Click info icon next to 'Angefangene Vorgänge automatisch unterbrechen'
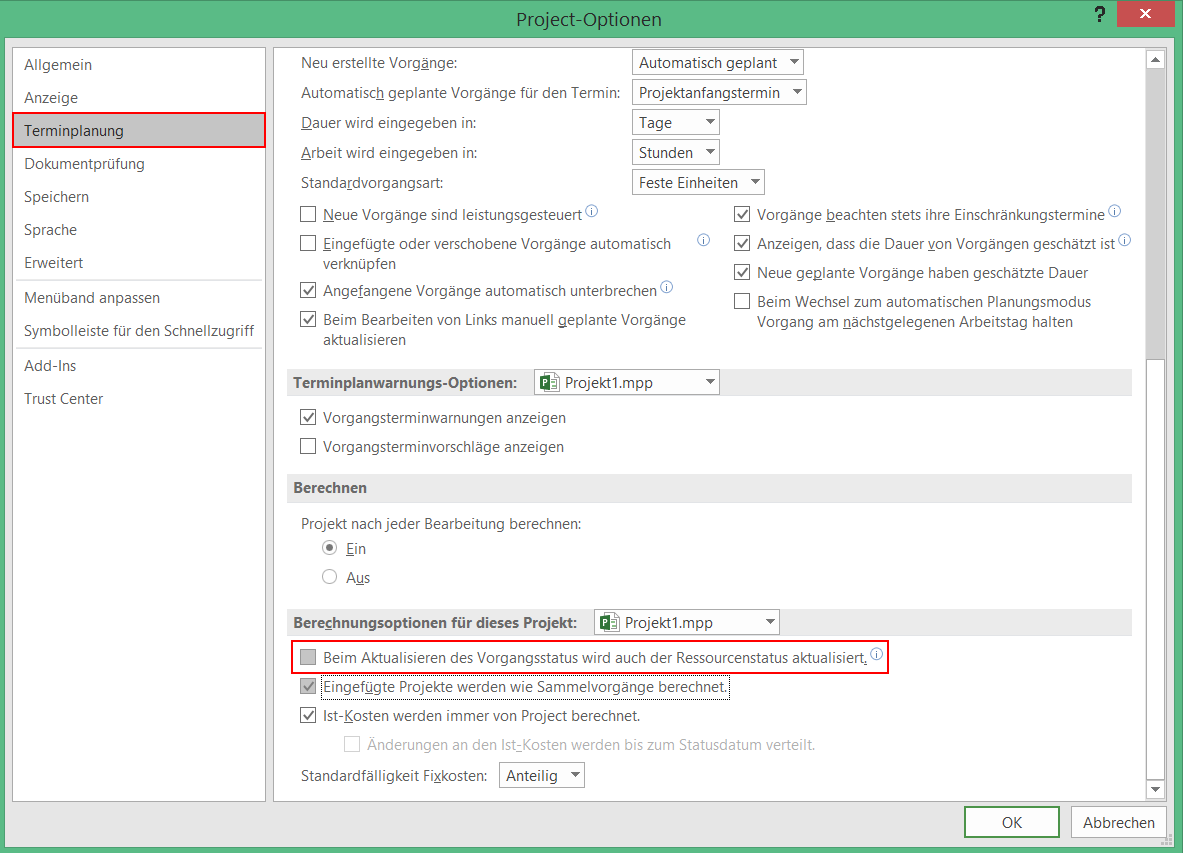 [x=667, y=288]
